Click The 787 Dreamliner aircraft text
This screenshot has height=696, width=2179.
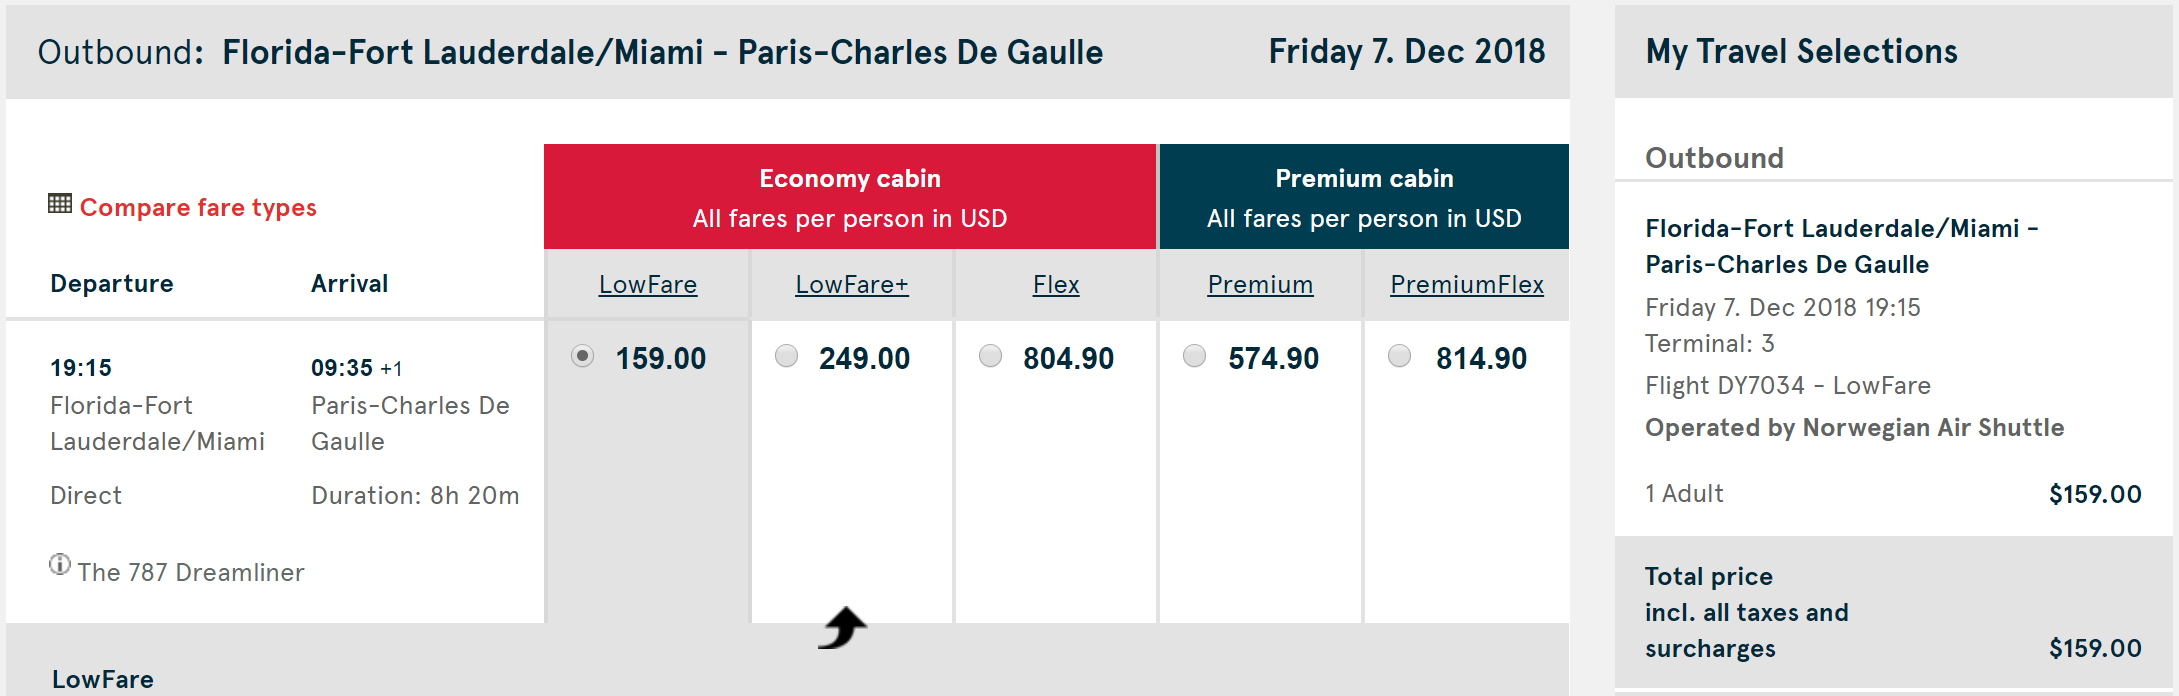191,573
